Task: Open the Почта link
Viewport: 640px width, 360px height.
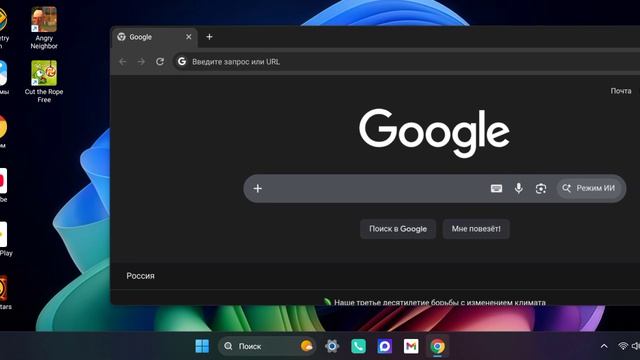Action: point(621,91)
